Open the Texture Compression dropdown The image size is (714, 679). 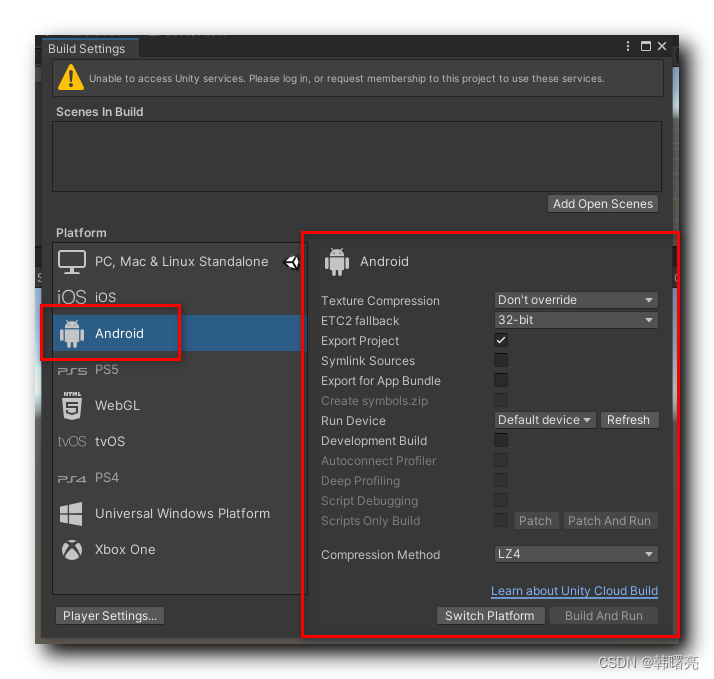pyautogui.click(x=576, y=300)
